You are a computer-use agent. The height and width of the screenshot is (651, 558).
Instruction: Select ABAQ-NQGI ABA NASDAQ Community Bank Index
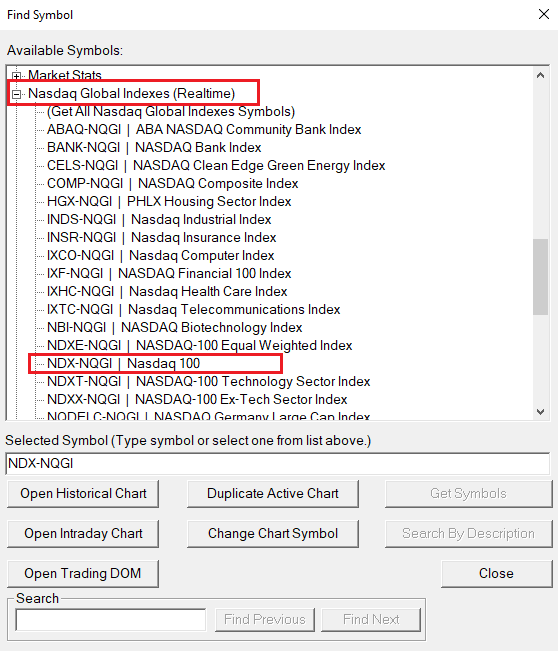(204, 130)
